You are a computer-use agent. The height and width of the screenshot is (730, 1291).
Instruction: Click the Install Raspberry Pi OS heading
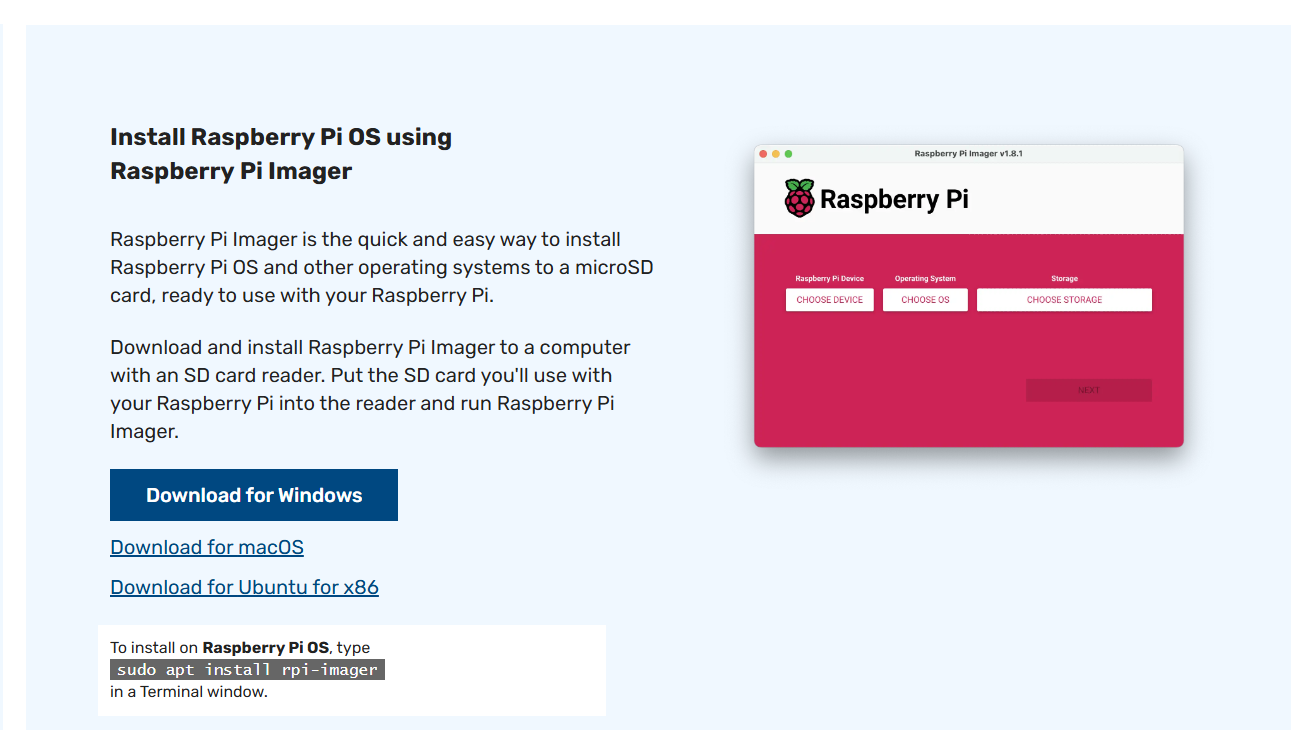(x=281, y=154)
